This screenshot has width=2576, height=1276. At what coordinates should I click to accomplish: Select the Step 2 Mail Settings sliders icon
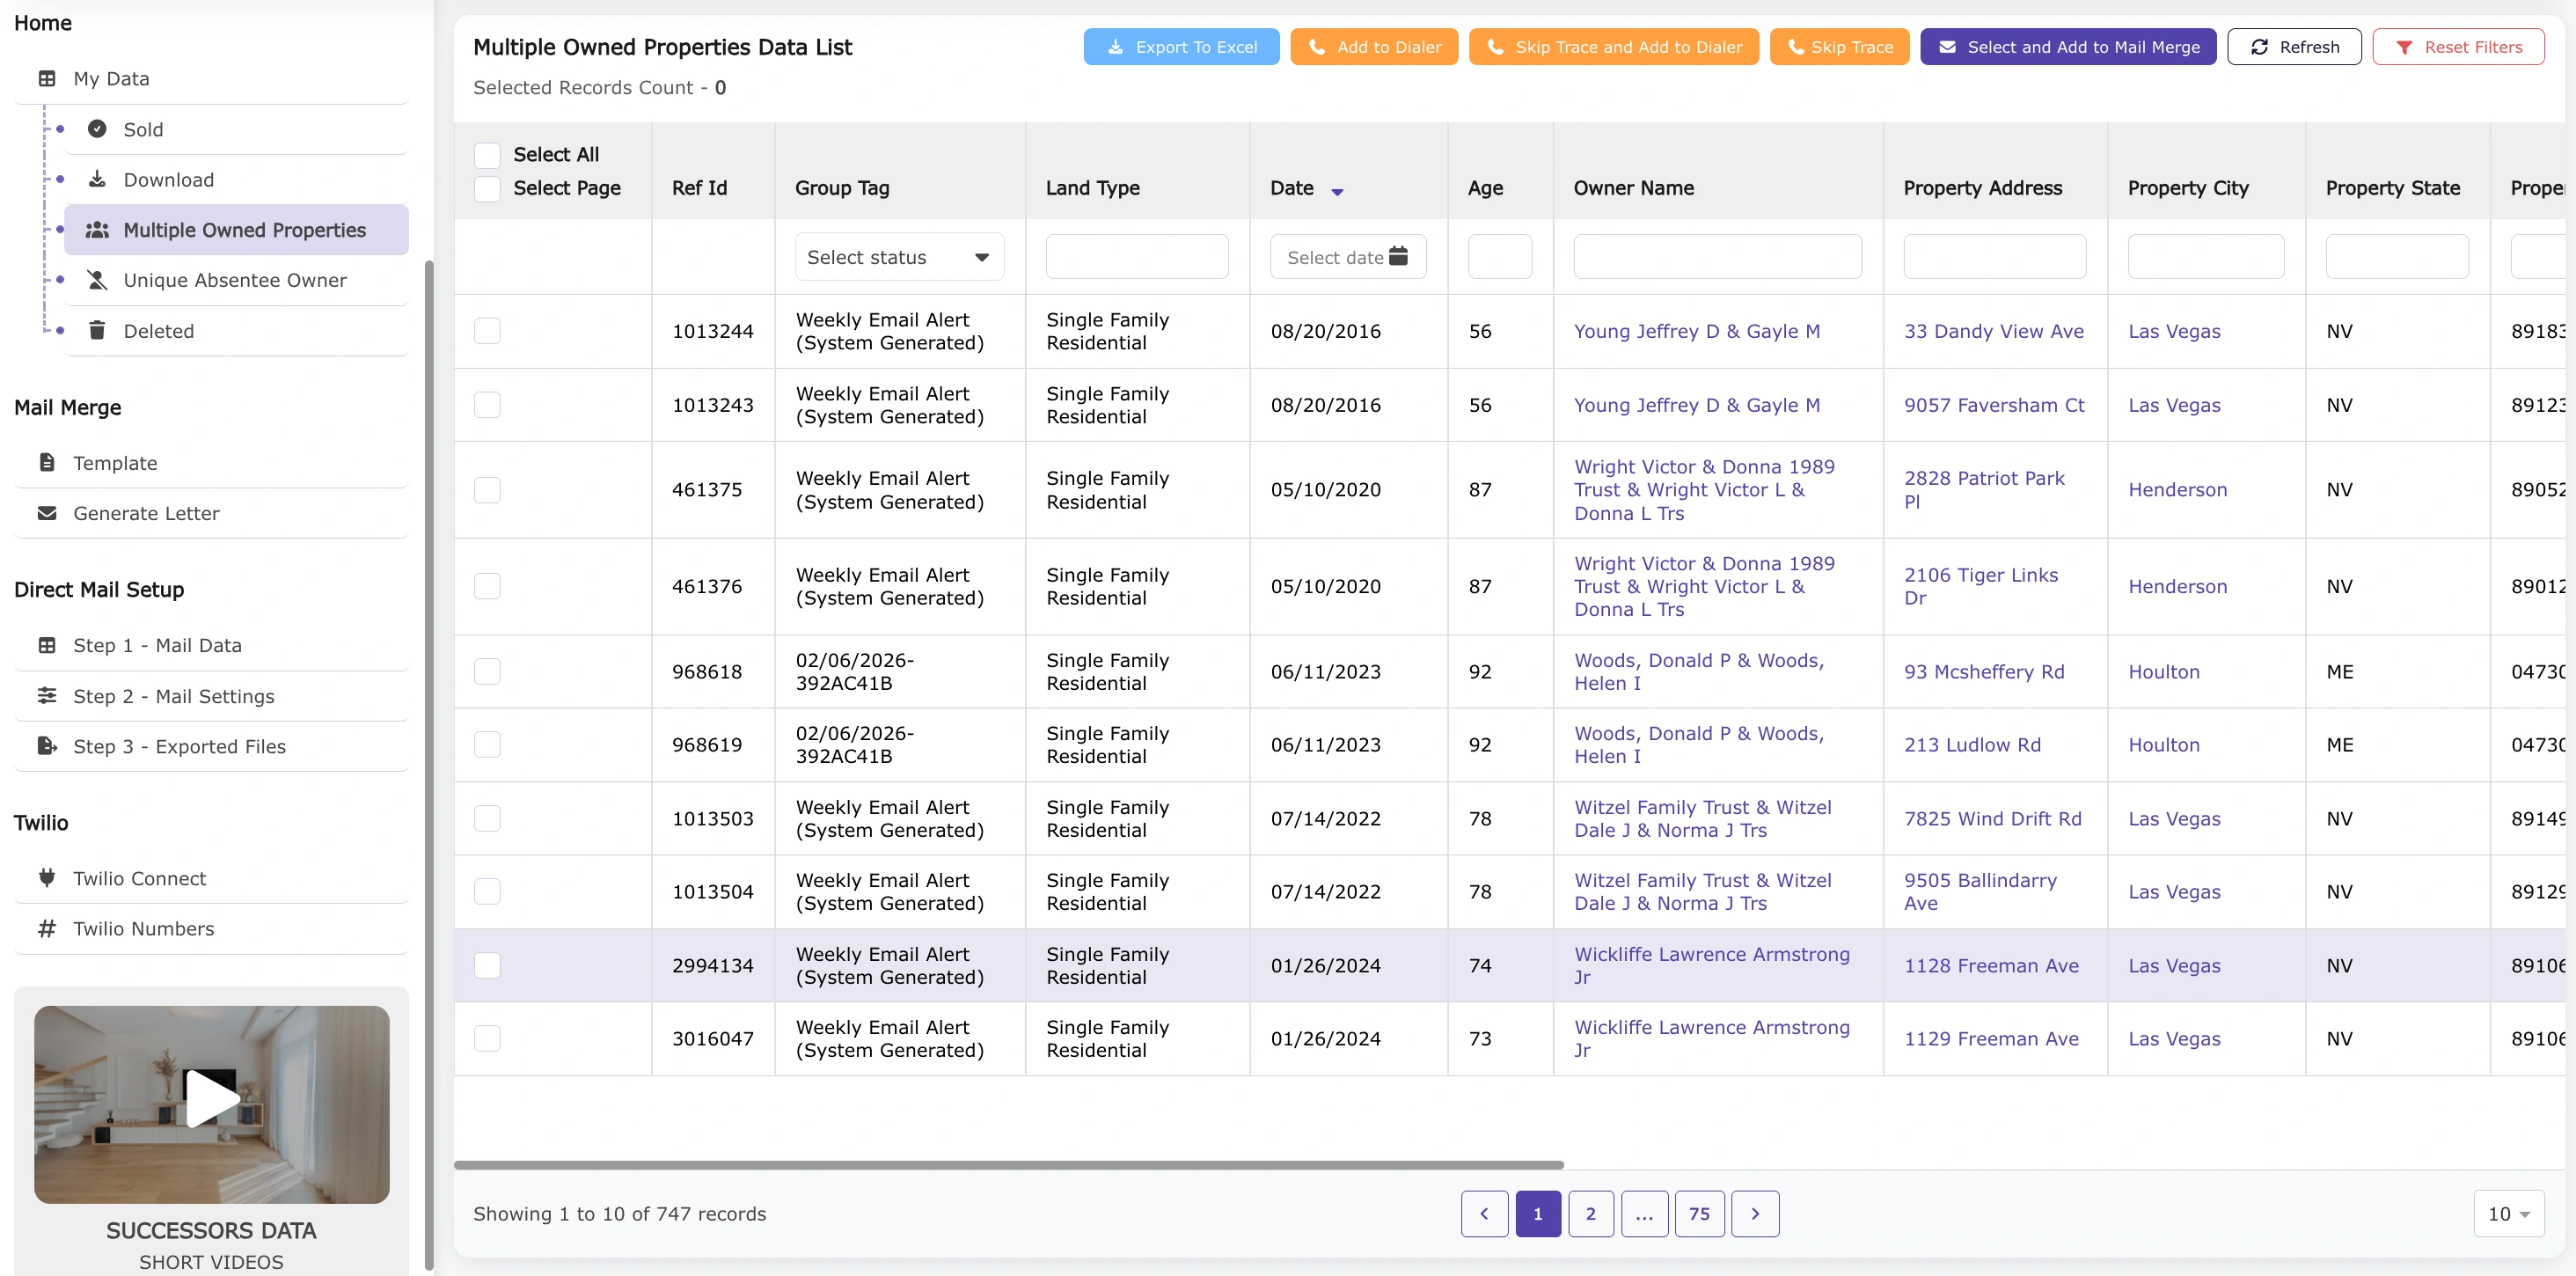pos(46,696)
